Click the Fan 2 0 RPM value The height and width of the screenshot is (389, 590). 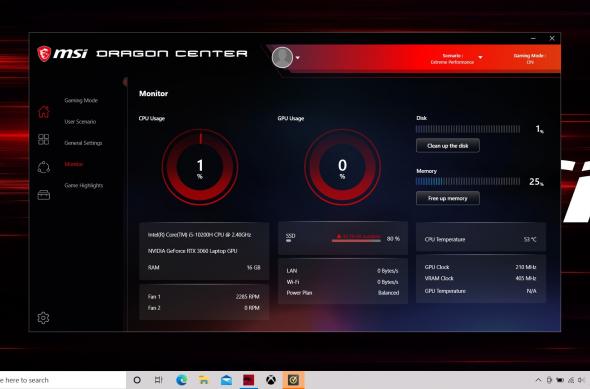coord(252,308)
